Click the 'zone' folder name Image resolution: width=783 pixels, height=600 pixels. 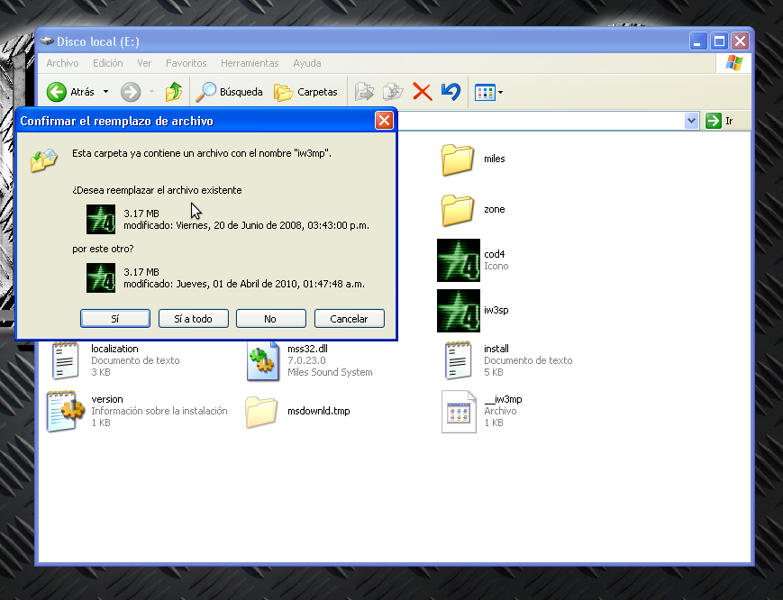(x=494, y=209)
